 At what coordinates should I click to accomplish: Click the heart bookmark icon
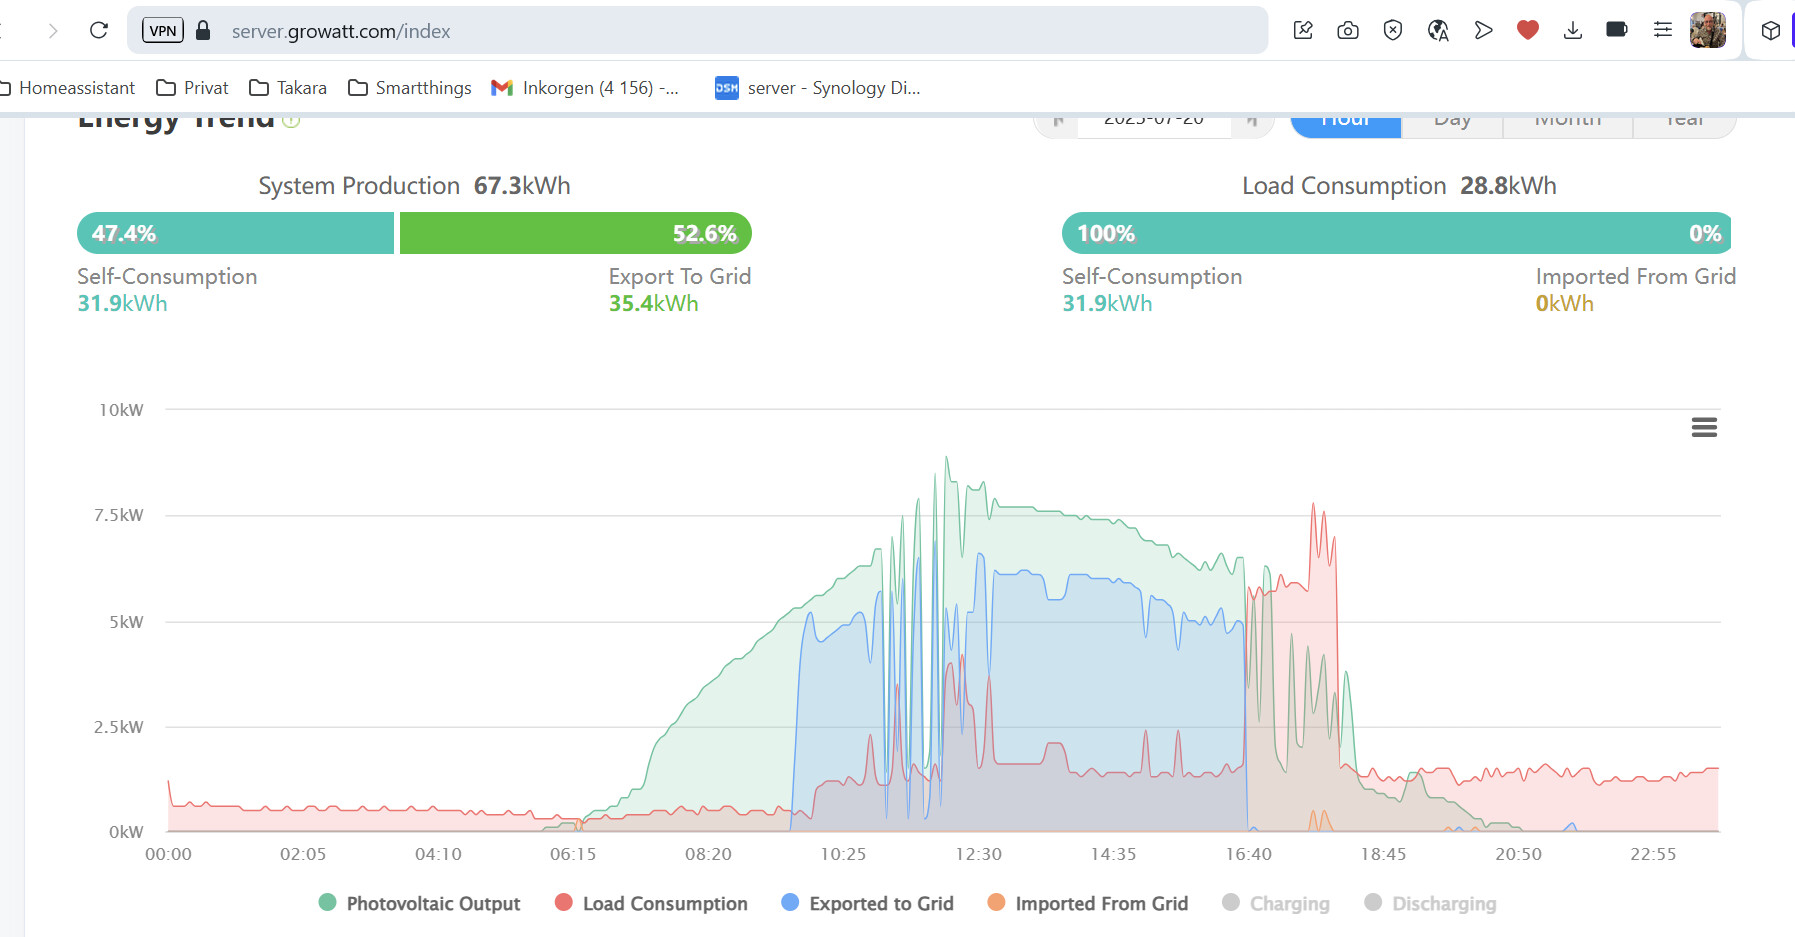pyautogui.click(x=1527, y=31)
